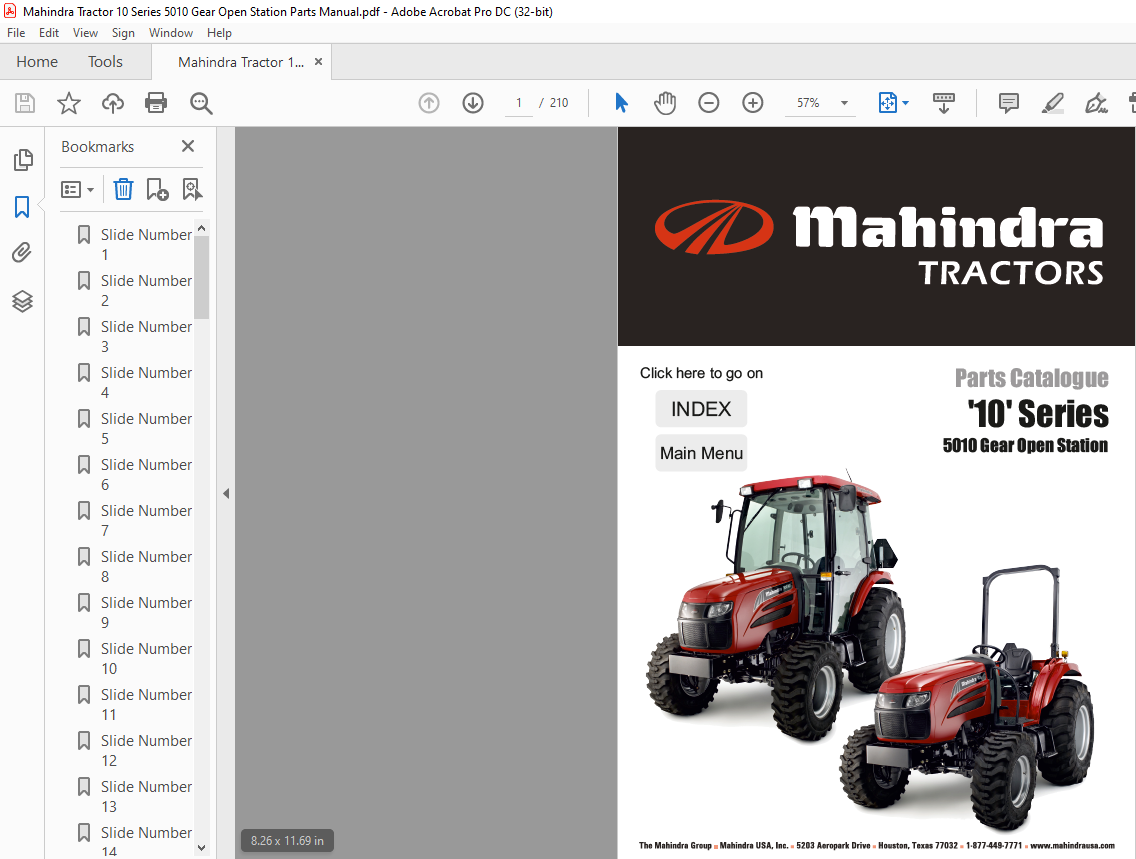Open the Find text magnifier

(x=201, y=103)
